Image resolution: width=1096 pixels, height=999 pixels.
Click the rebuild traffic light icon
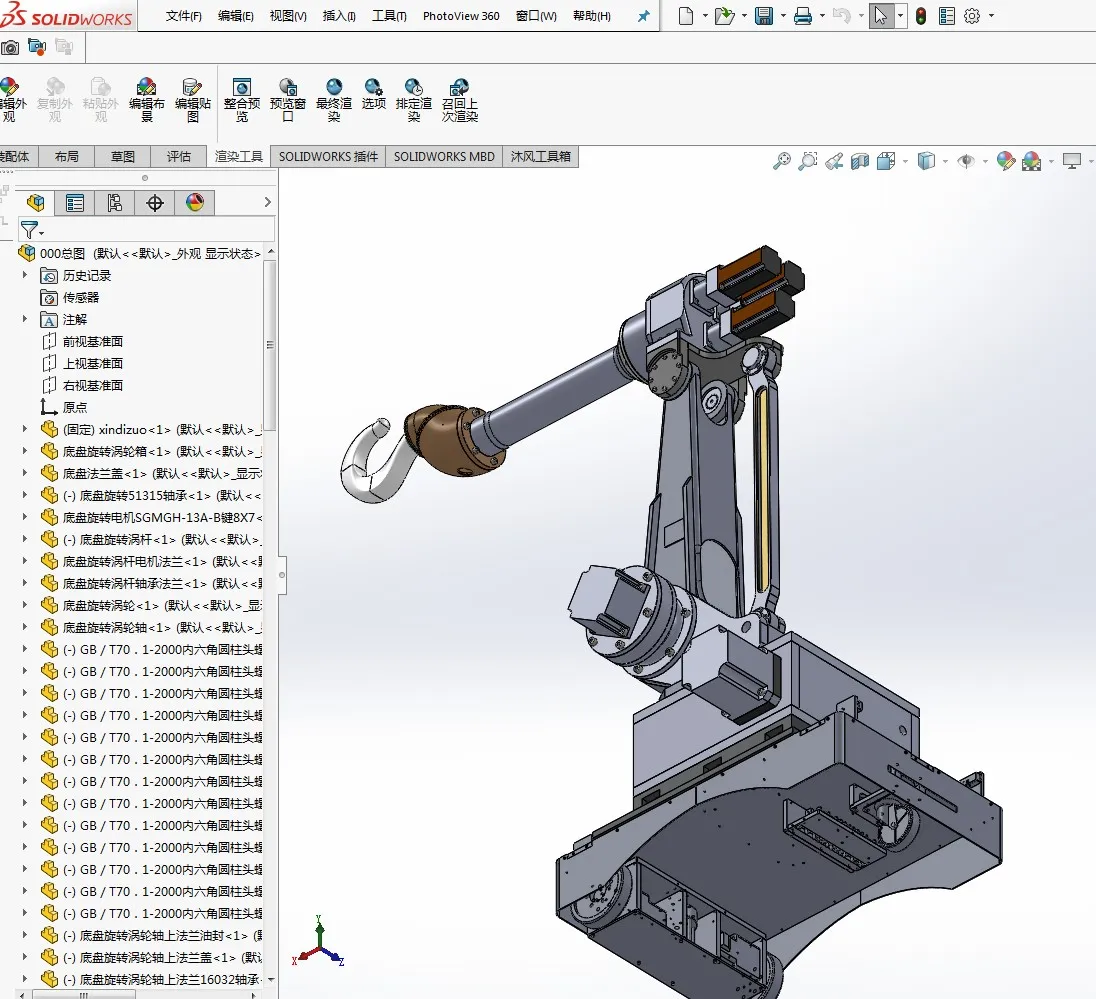tap(921, 16)
